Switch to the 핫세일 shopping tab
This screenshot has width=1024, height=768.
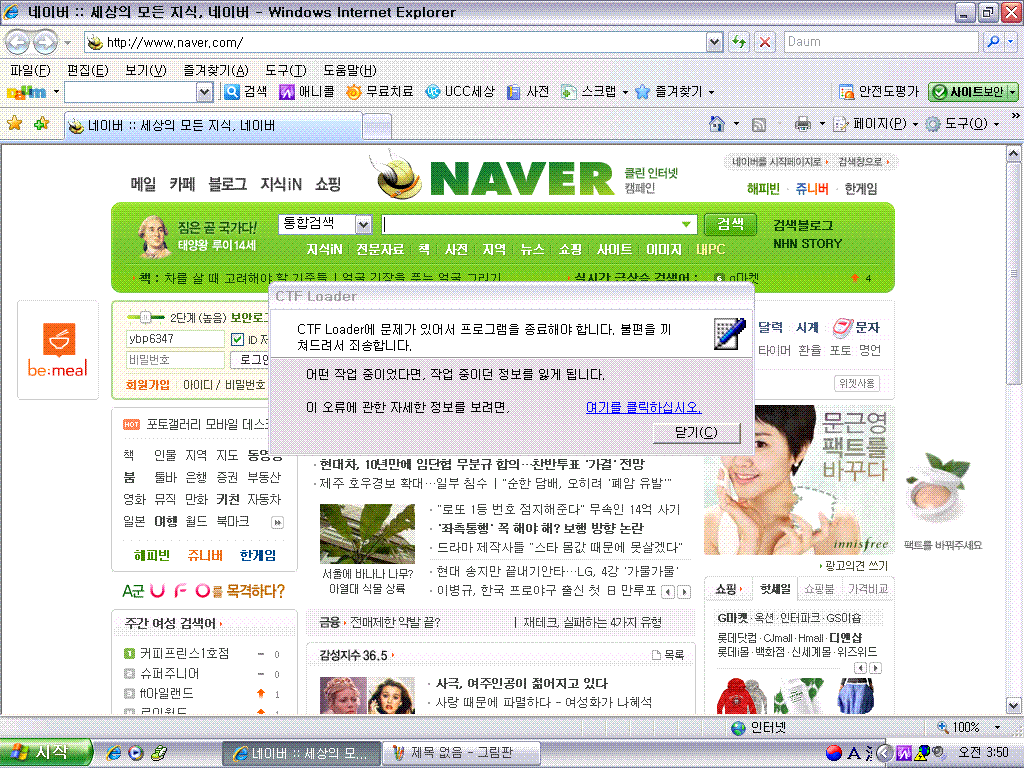click(775, 589)
